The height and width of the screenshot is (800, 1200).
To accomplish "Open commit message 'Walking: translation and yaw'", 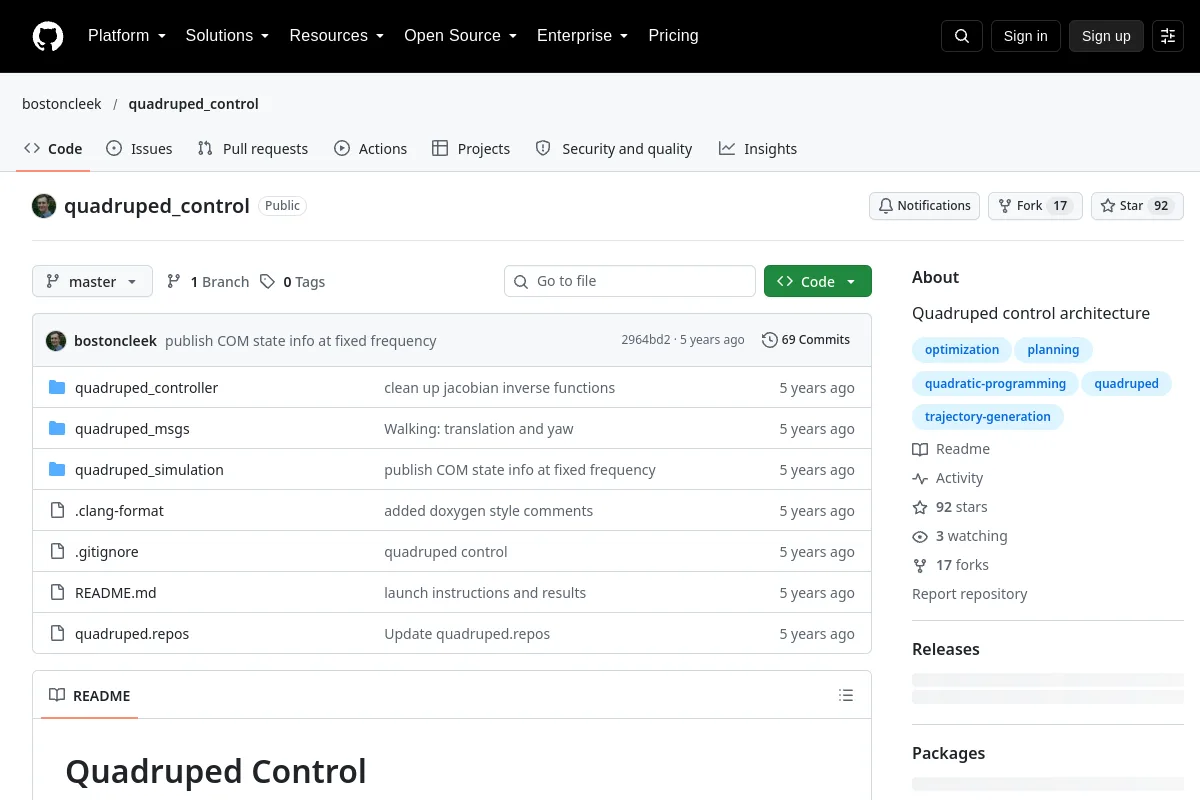I will pos(479,429).
